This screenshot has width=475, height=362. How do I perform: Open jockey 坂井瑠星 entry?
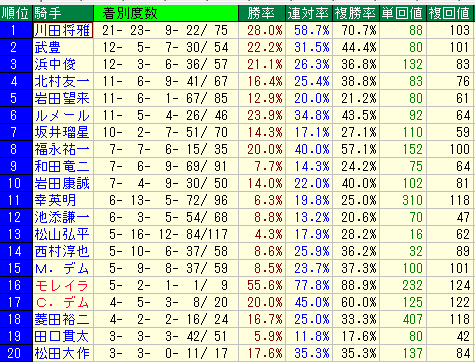click(x=62, y=132)
